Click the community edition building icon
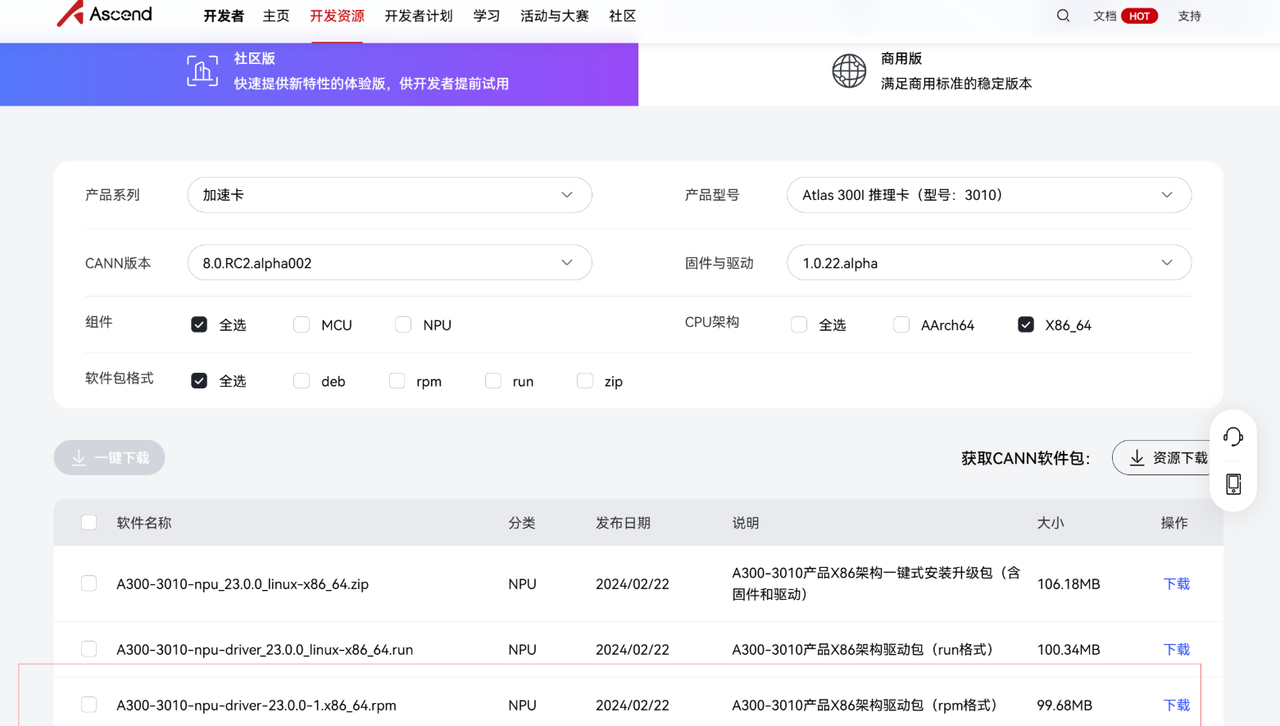 point(202,71)
